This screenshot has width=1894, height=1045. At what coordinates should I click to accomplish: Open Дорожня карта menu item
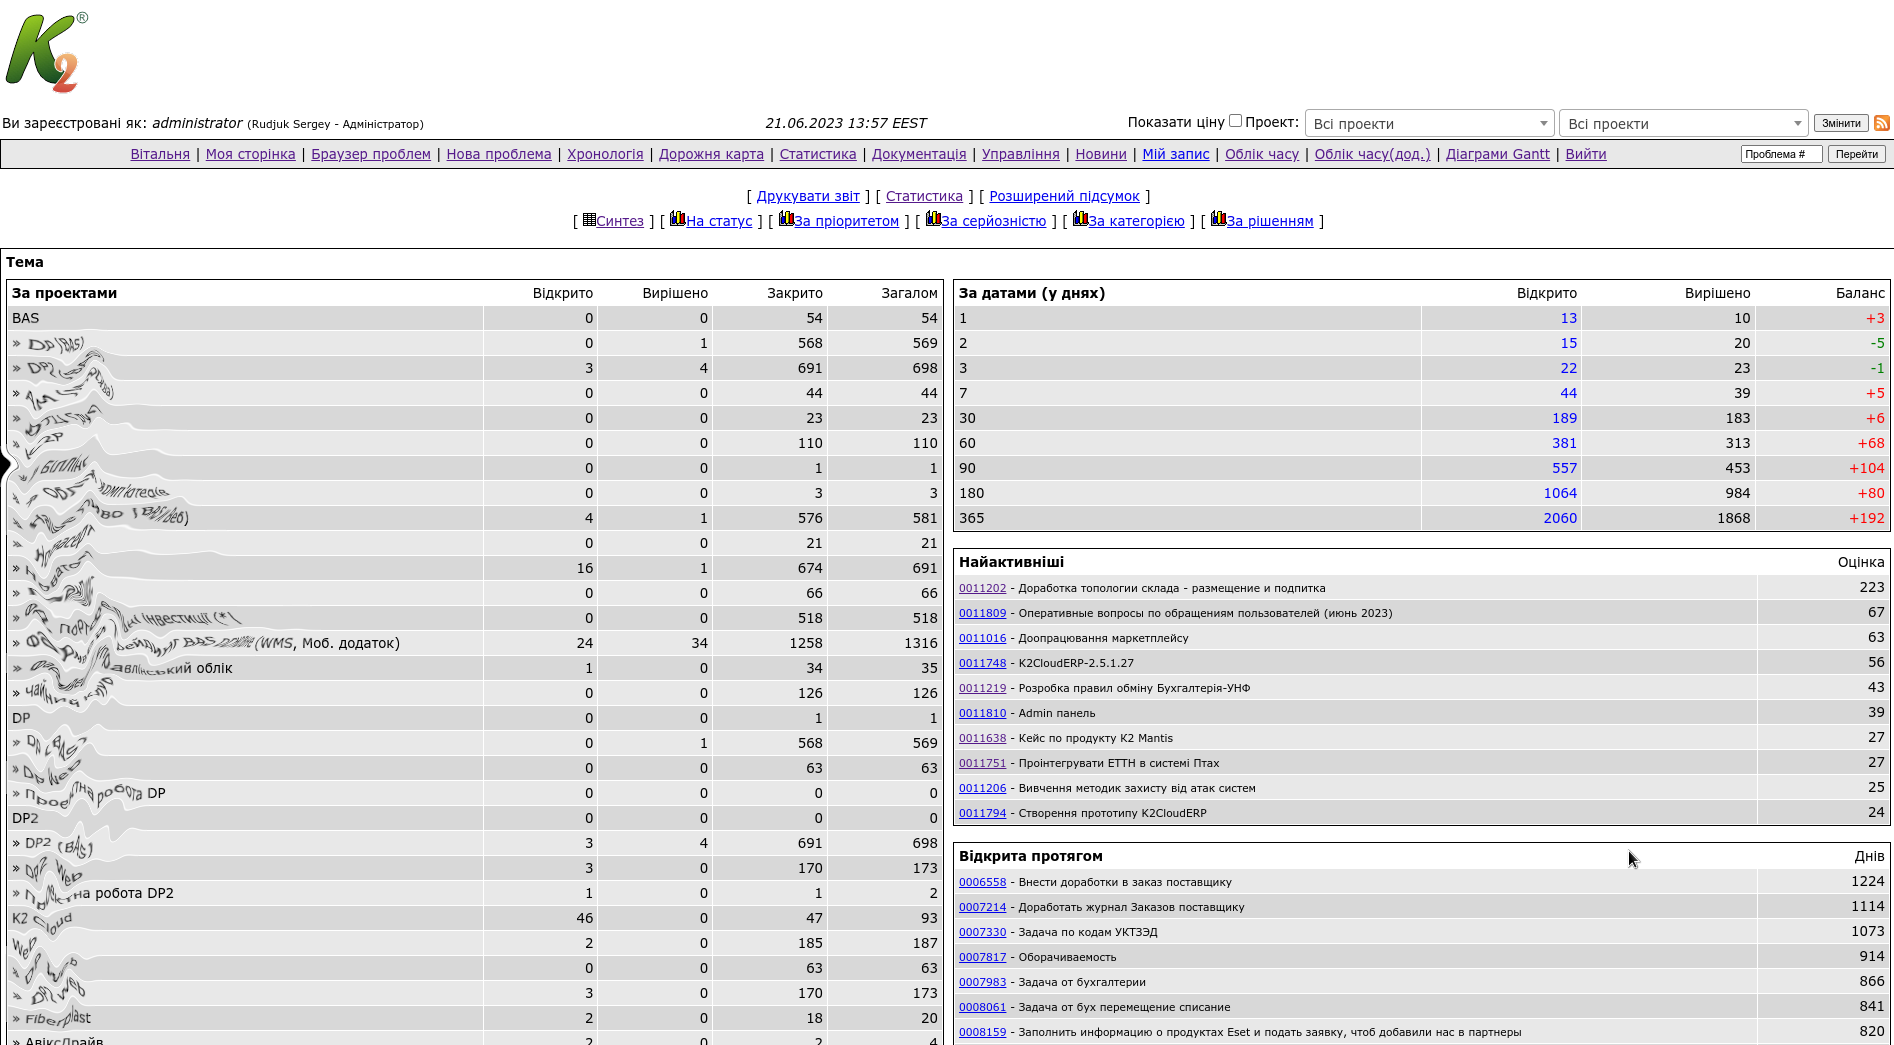click(x=711, y=154)
